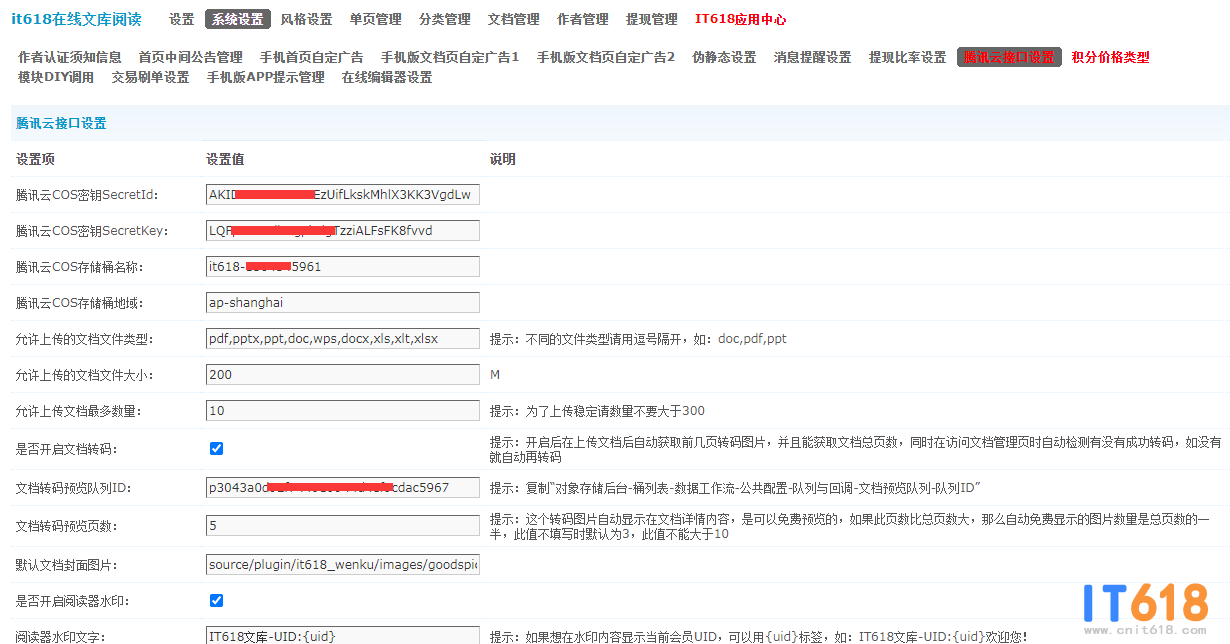Toggle 是否开启阅读器水印 checkbox
1230x644 pixels.
[216, 600]
